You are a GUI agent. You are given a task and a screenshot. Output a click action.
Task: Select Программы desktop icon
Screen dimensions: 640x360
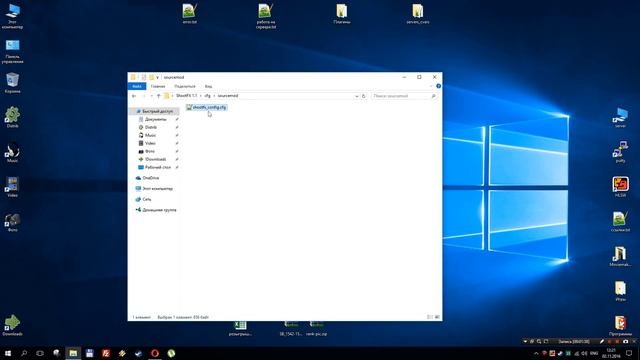coord(620,325)
